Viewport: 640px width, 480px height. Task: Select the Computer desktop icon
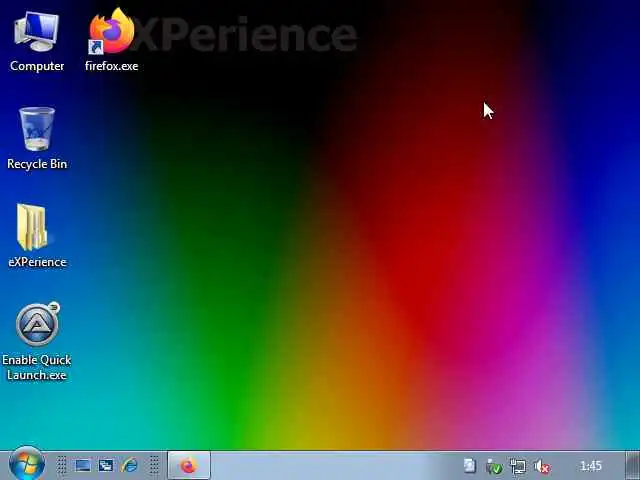click(37, 41)
